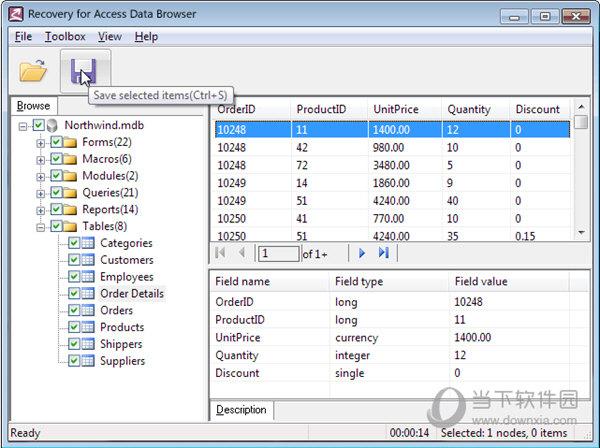600x448 pixels.
Task: Click the page number input field
Action: (x=279, y=254)
